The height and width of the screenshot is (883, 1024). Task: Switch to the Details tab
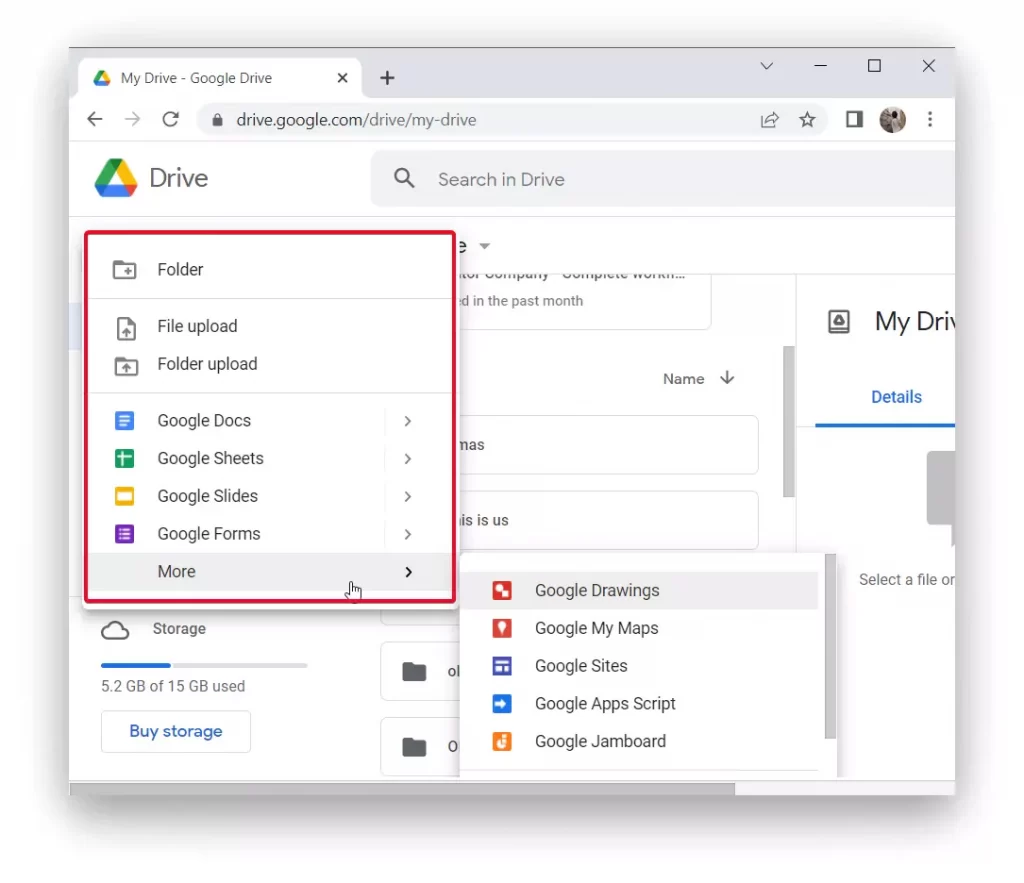coord(896,397)
